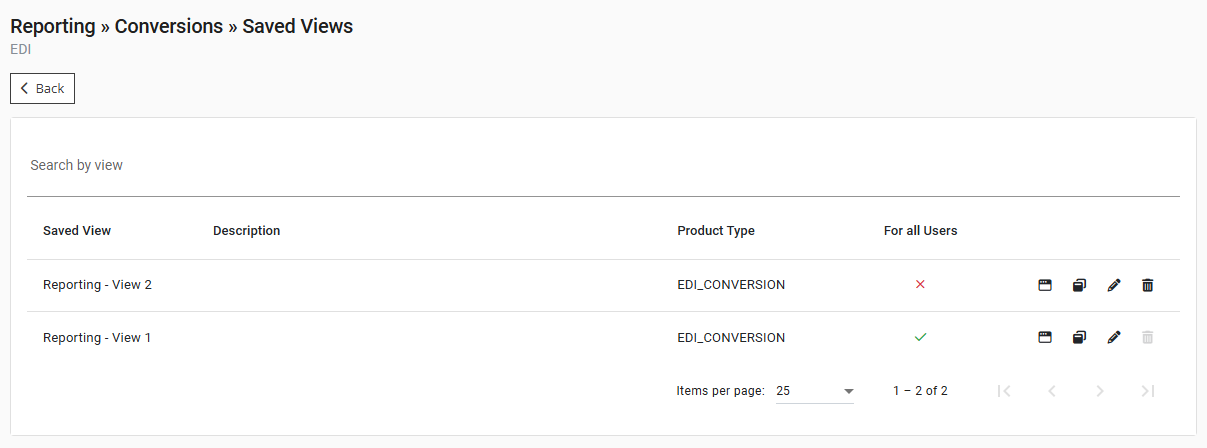The width and height of the screenshot is (1207, 448).
Task: Edit Reporting - View 1 with pencil icon
Action: [1114, 338]
